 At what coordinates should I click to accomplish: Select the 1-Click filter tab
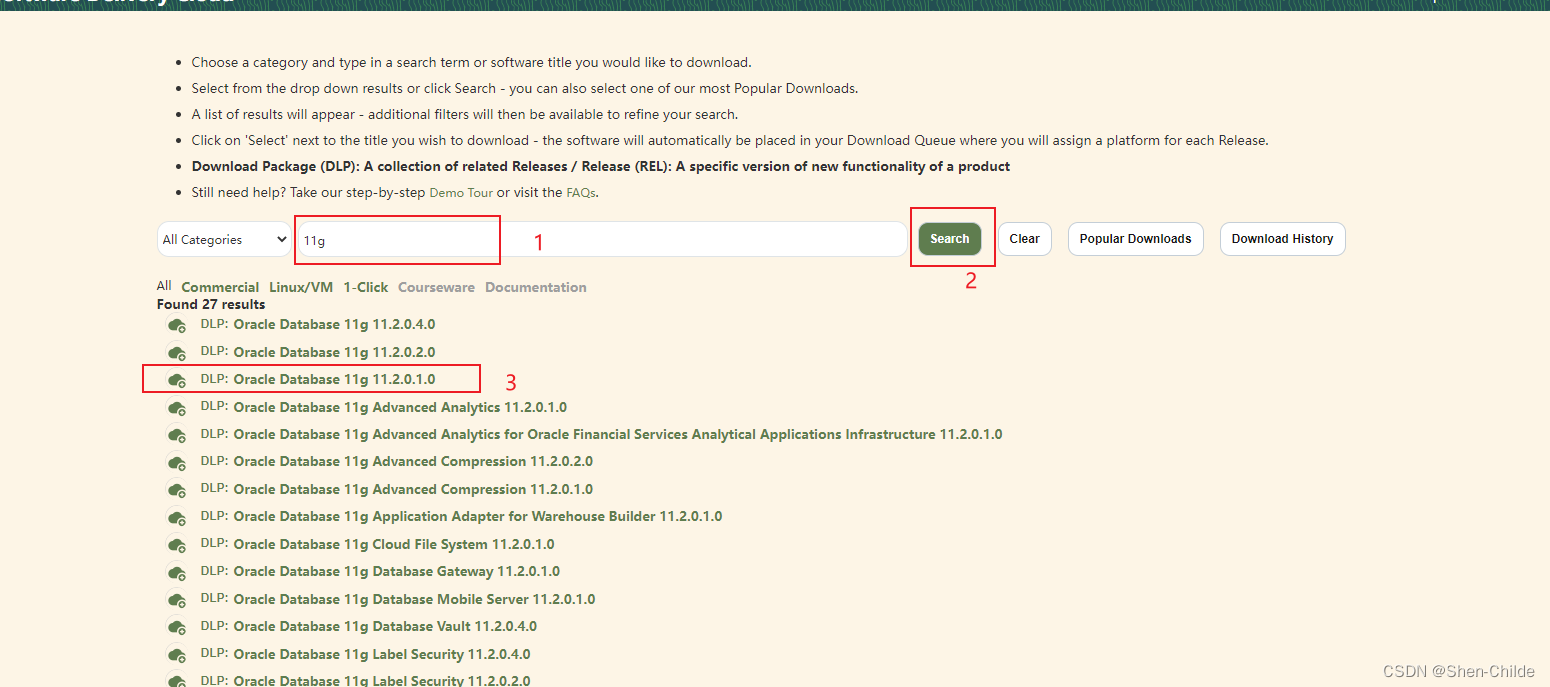pos(366,287)
